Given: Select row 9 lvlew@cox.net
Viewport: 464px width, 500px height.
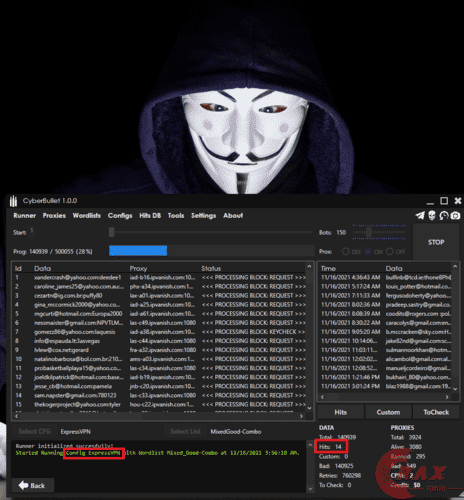Looking at the screenshot, I should (160, 350).
